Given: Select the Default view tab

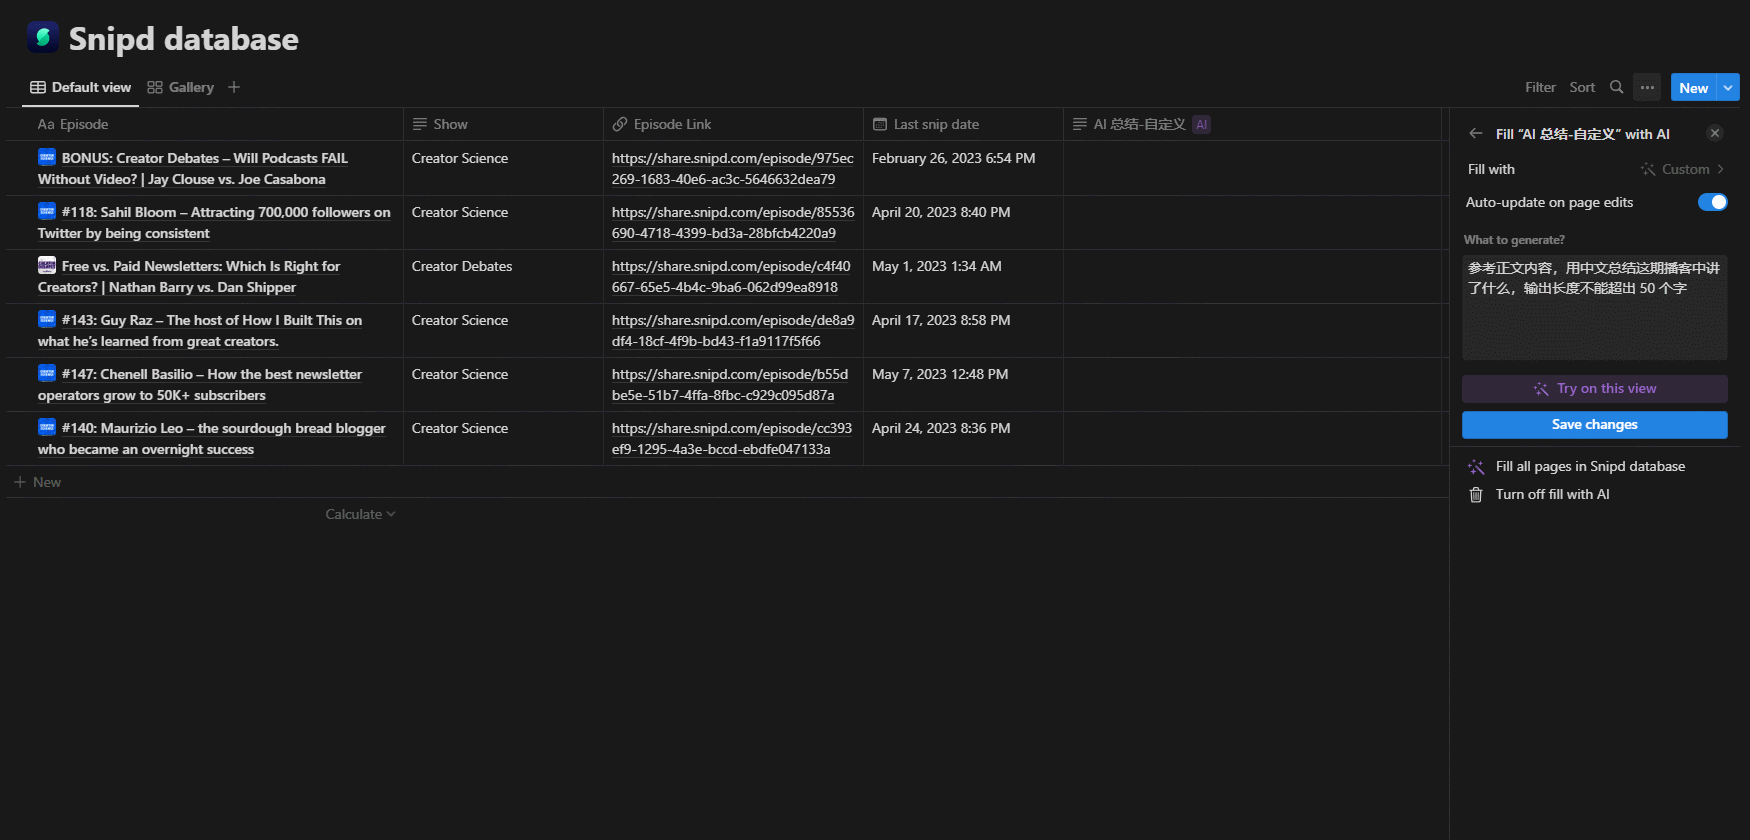Looking at the screenshot, I should click(x=81, y=87).
